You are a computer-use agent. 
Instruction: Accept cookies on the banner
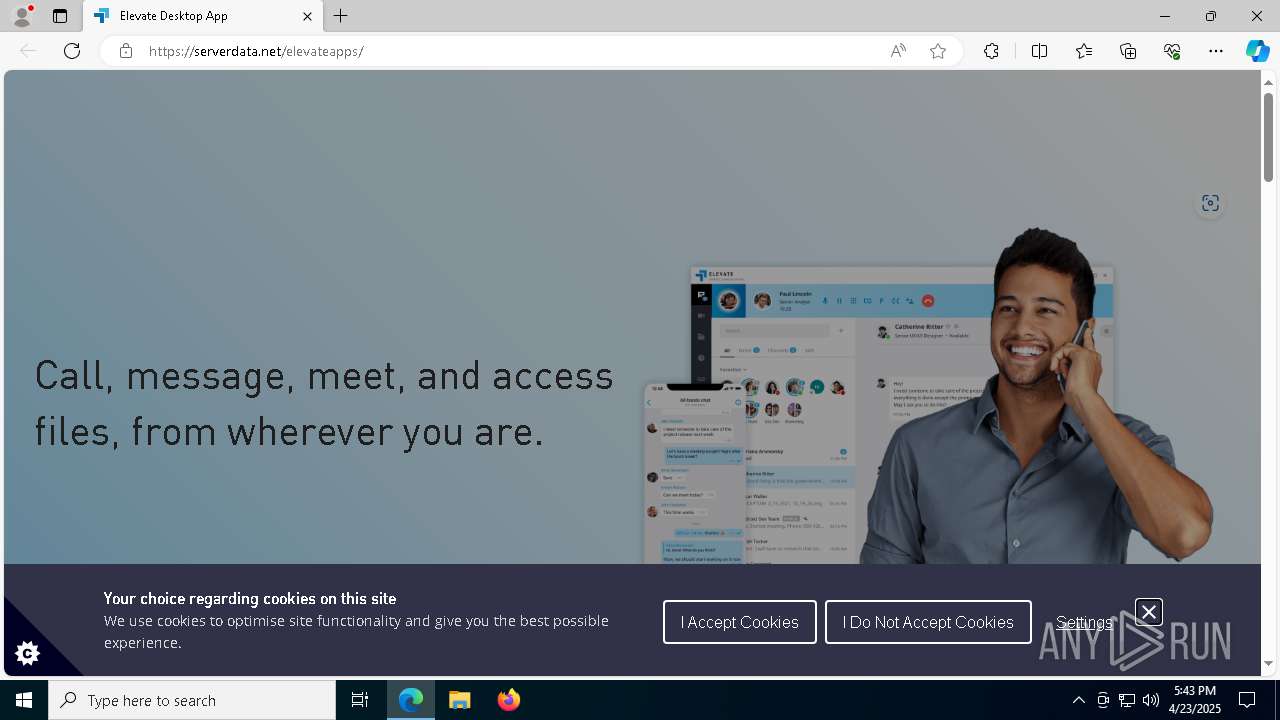coord(740,622)
